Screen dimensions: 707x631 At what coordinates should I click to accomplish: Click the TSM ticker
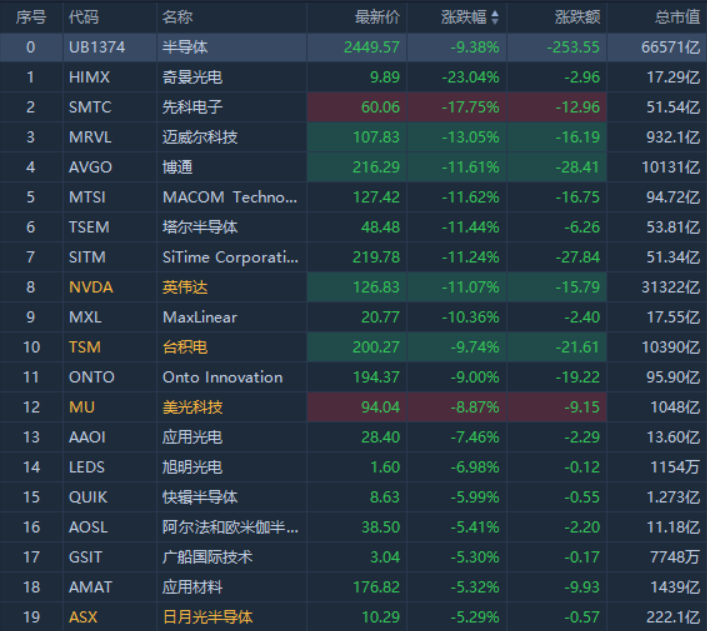84,347
